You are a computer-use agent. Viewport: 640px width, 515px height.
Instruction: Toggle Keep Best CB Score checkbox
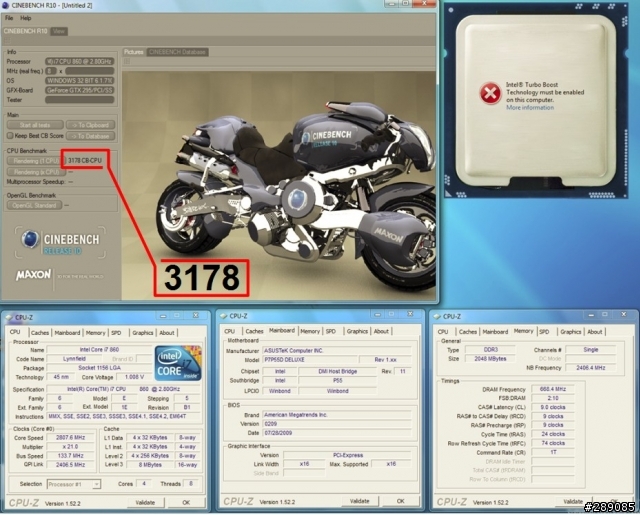10,135
